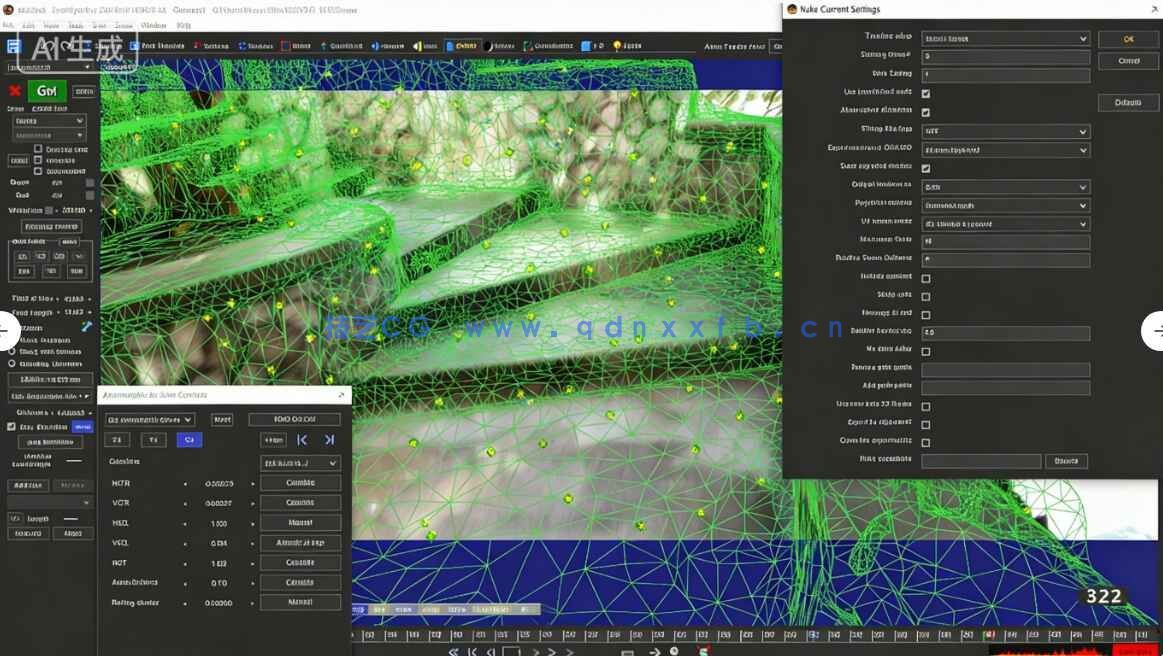This screenshot has height=656, width=1163.
Task: Open the Projection camera dropdown
Action: [1005, 203]
